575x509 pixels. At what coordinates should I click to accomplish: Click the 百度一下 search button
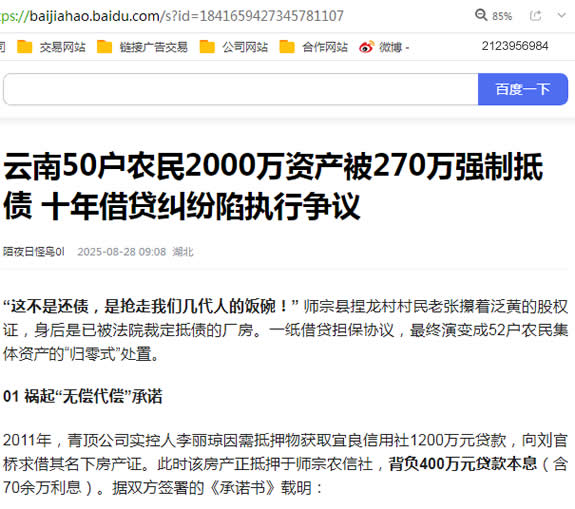click(x=523, y=89)
